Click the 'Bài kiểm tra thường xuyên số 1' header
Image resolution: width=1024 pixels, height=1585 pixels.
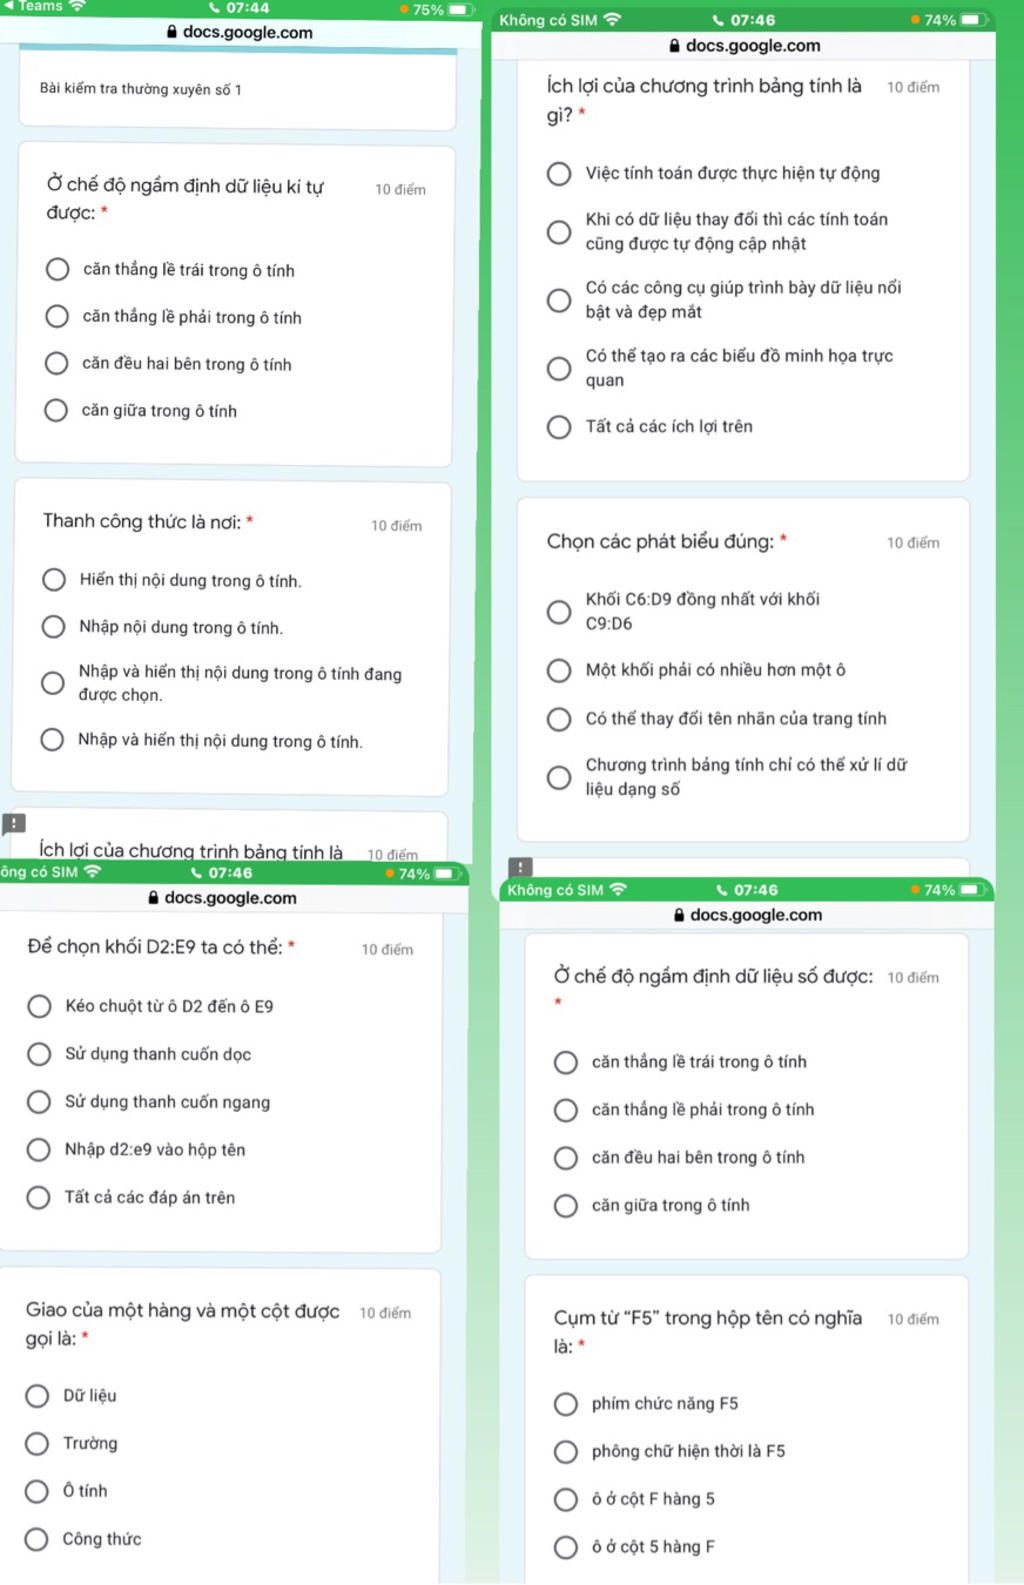[141, 89]
